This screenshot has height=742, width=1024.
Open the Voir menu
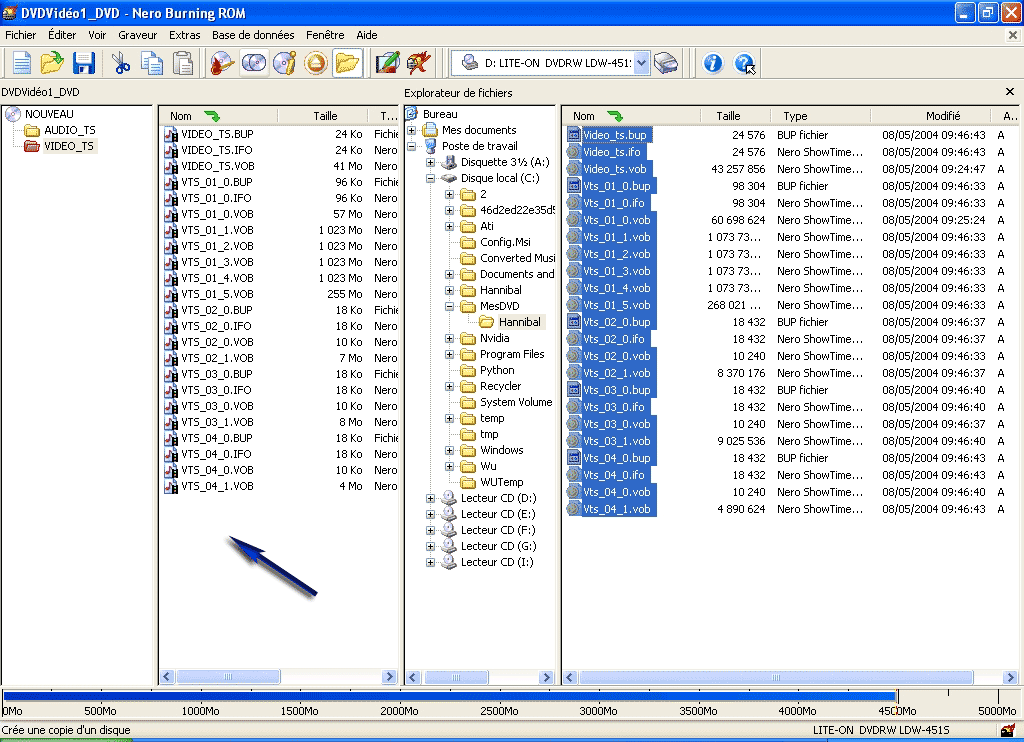point(97,35)
